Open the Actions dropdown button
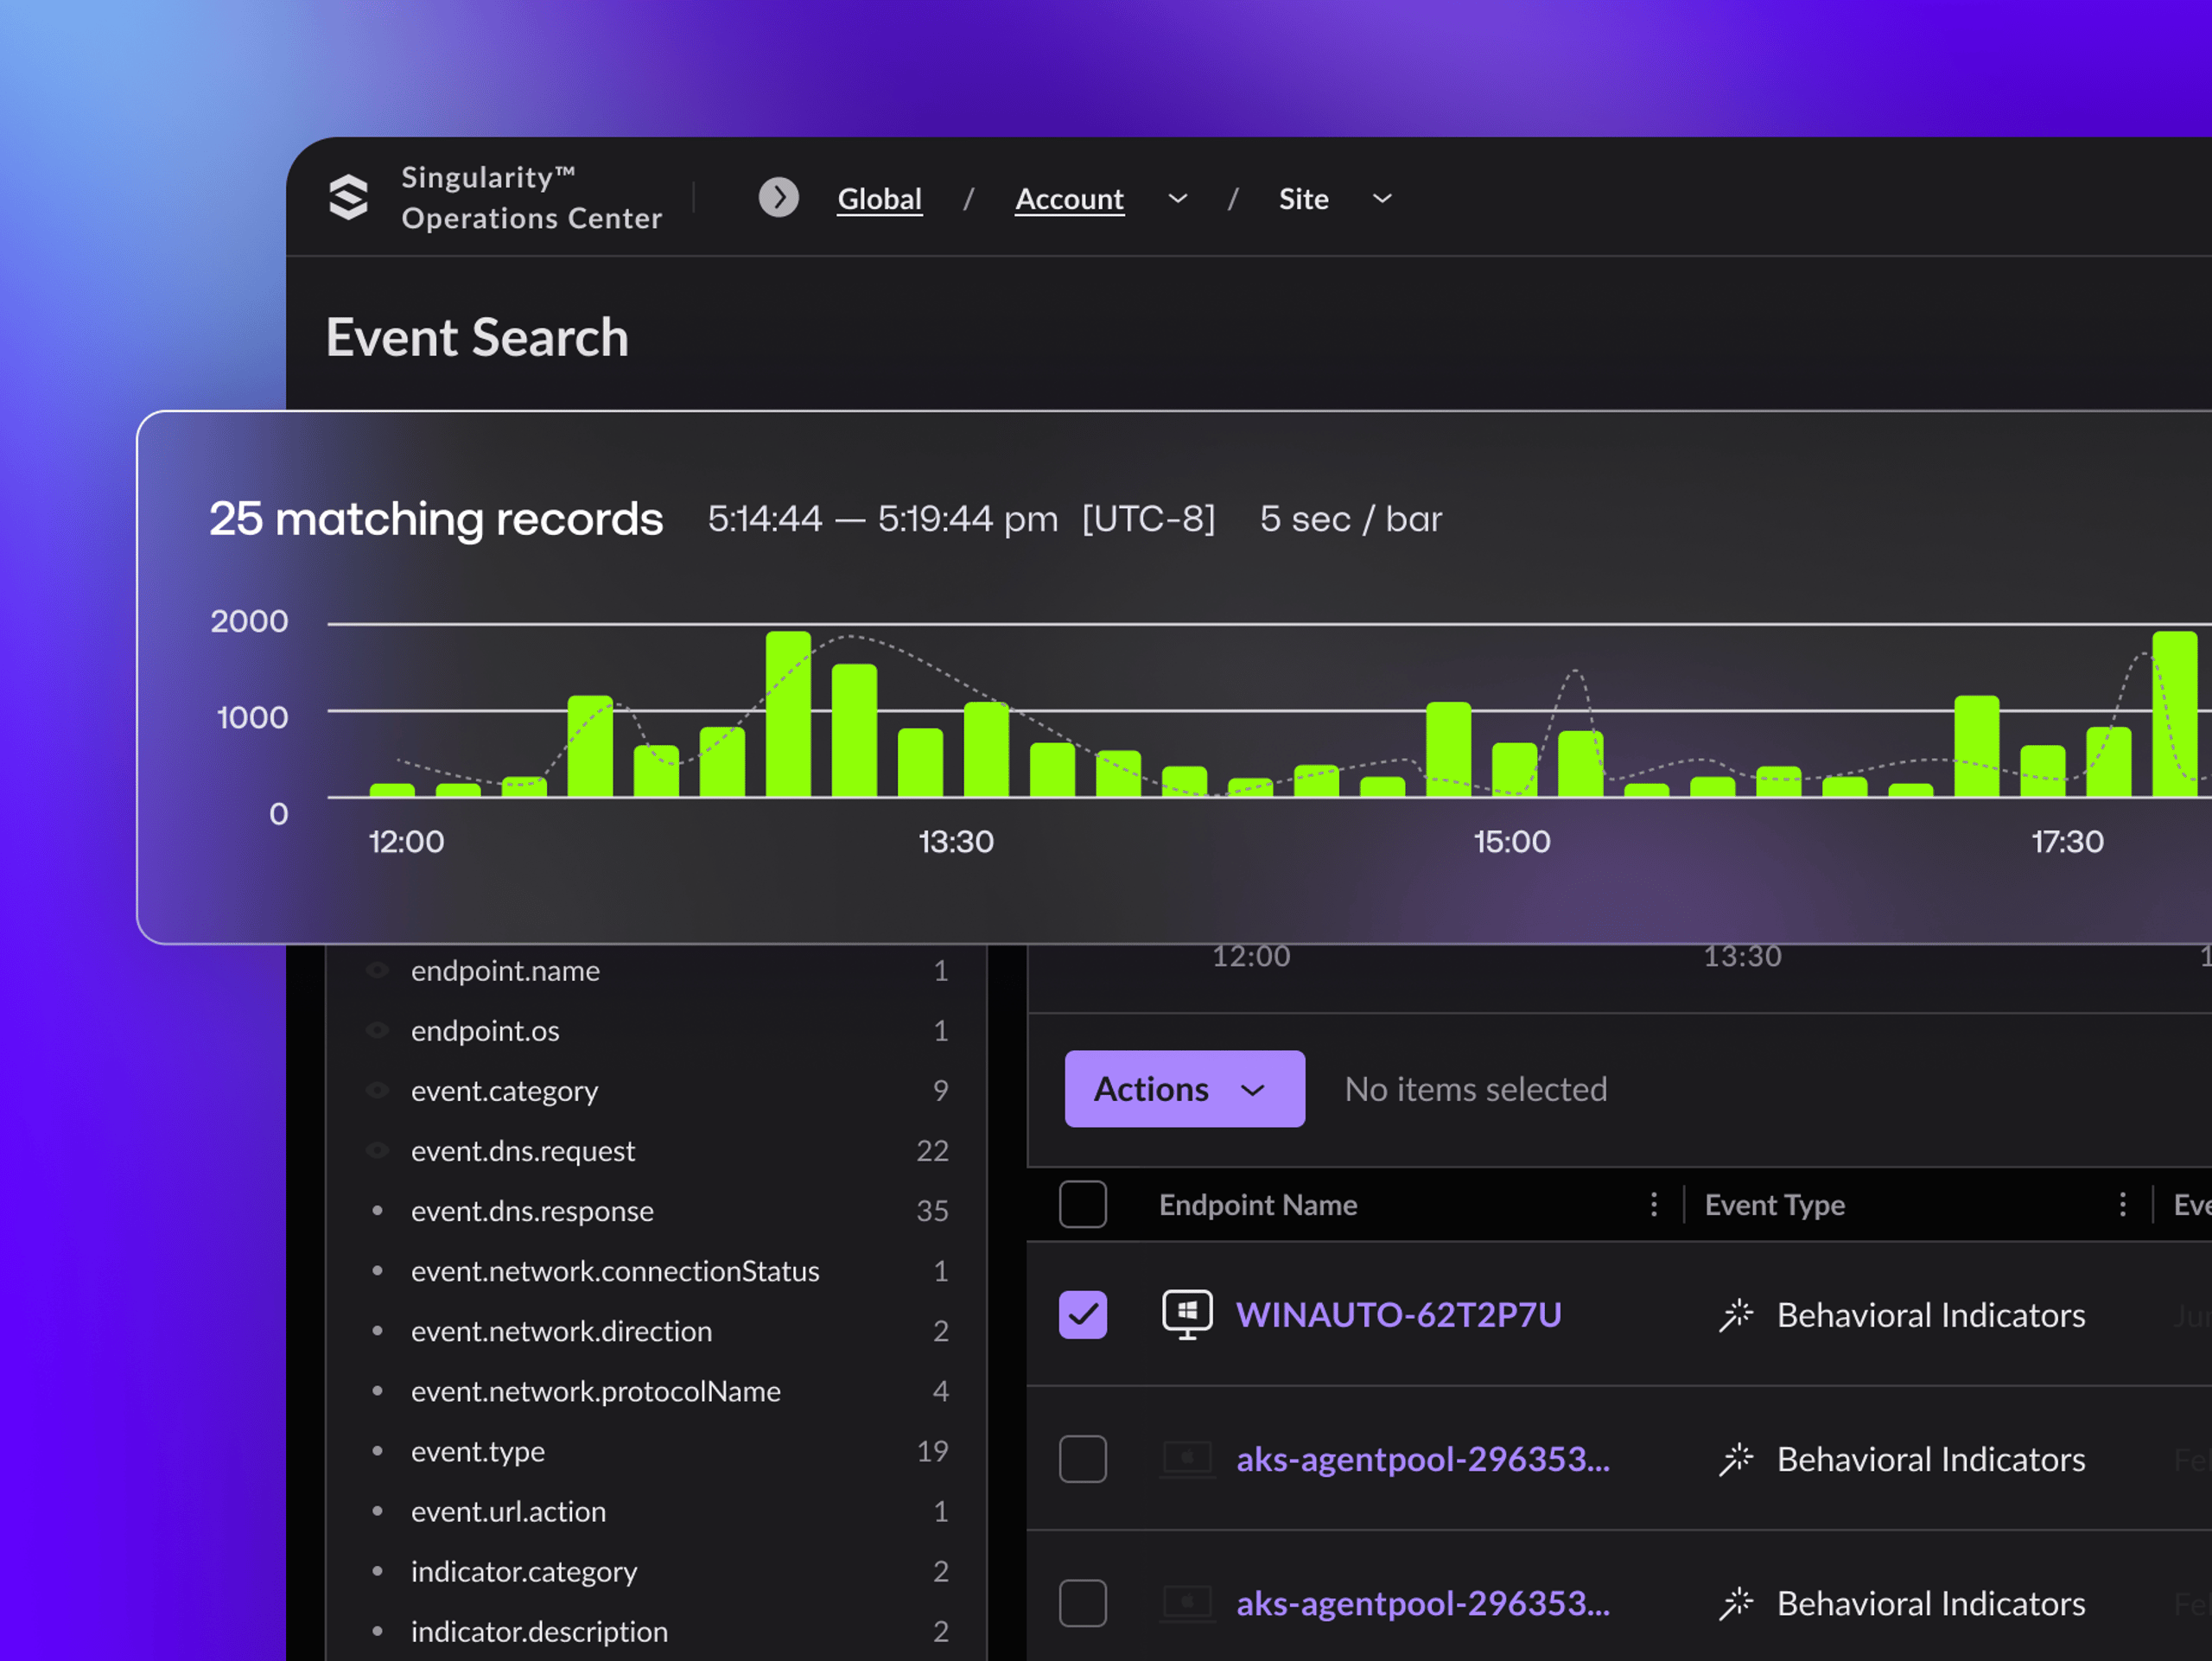The height and width of the screenshot is (1661, 2212). (x=1184, y=1089)
